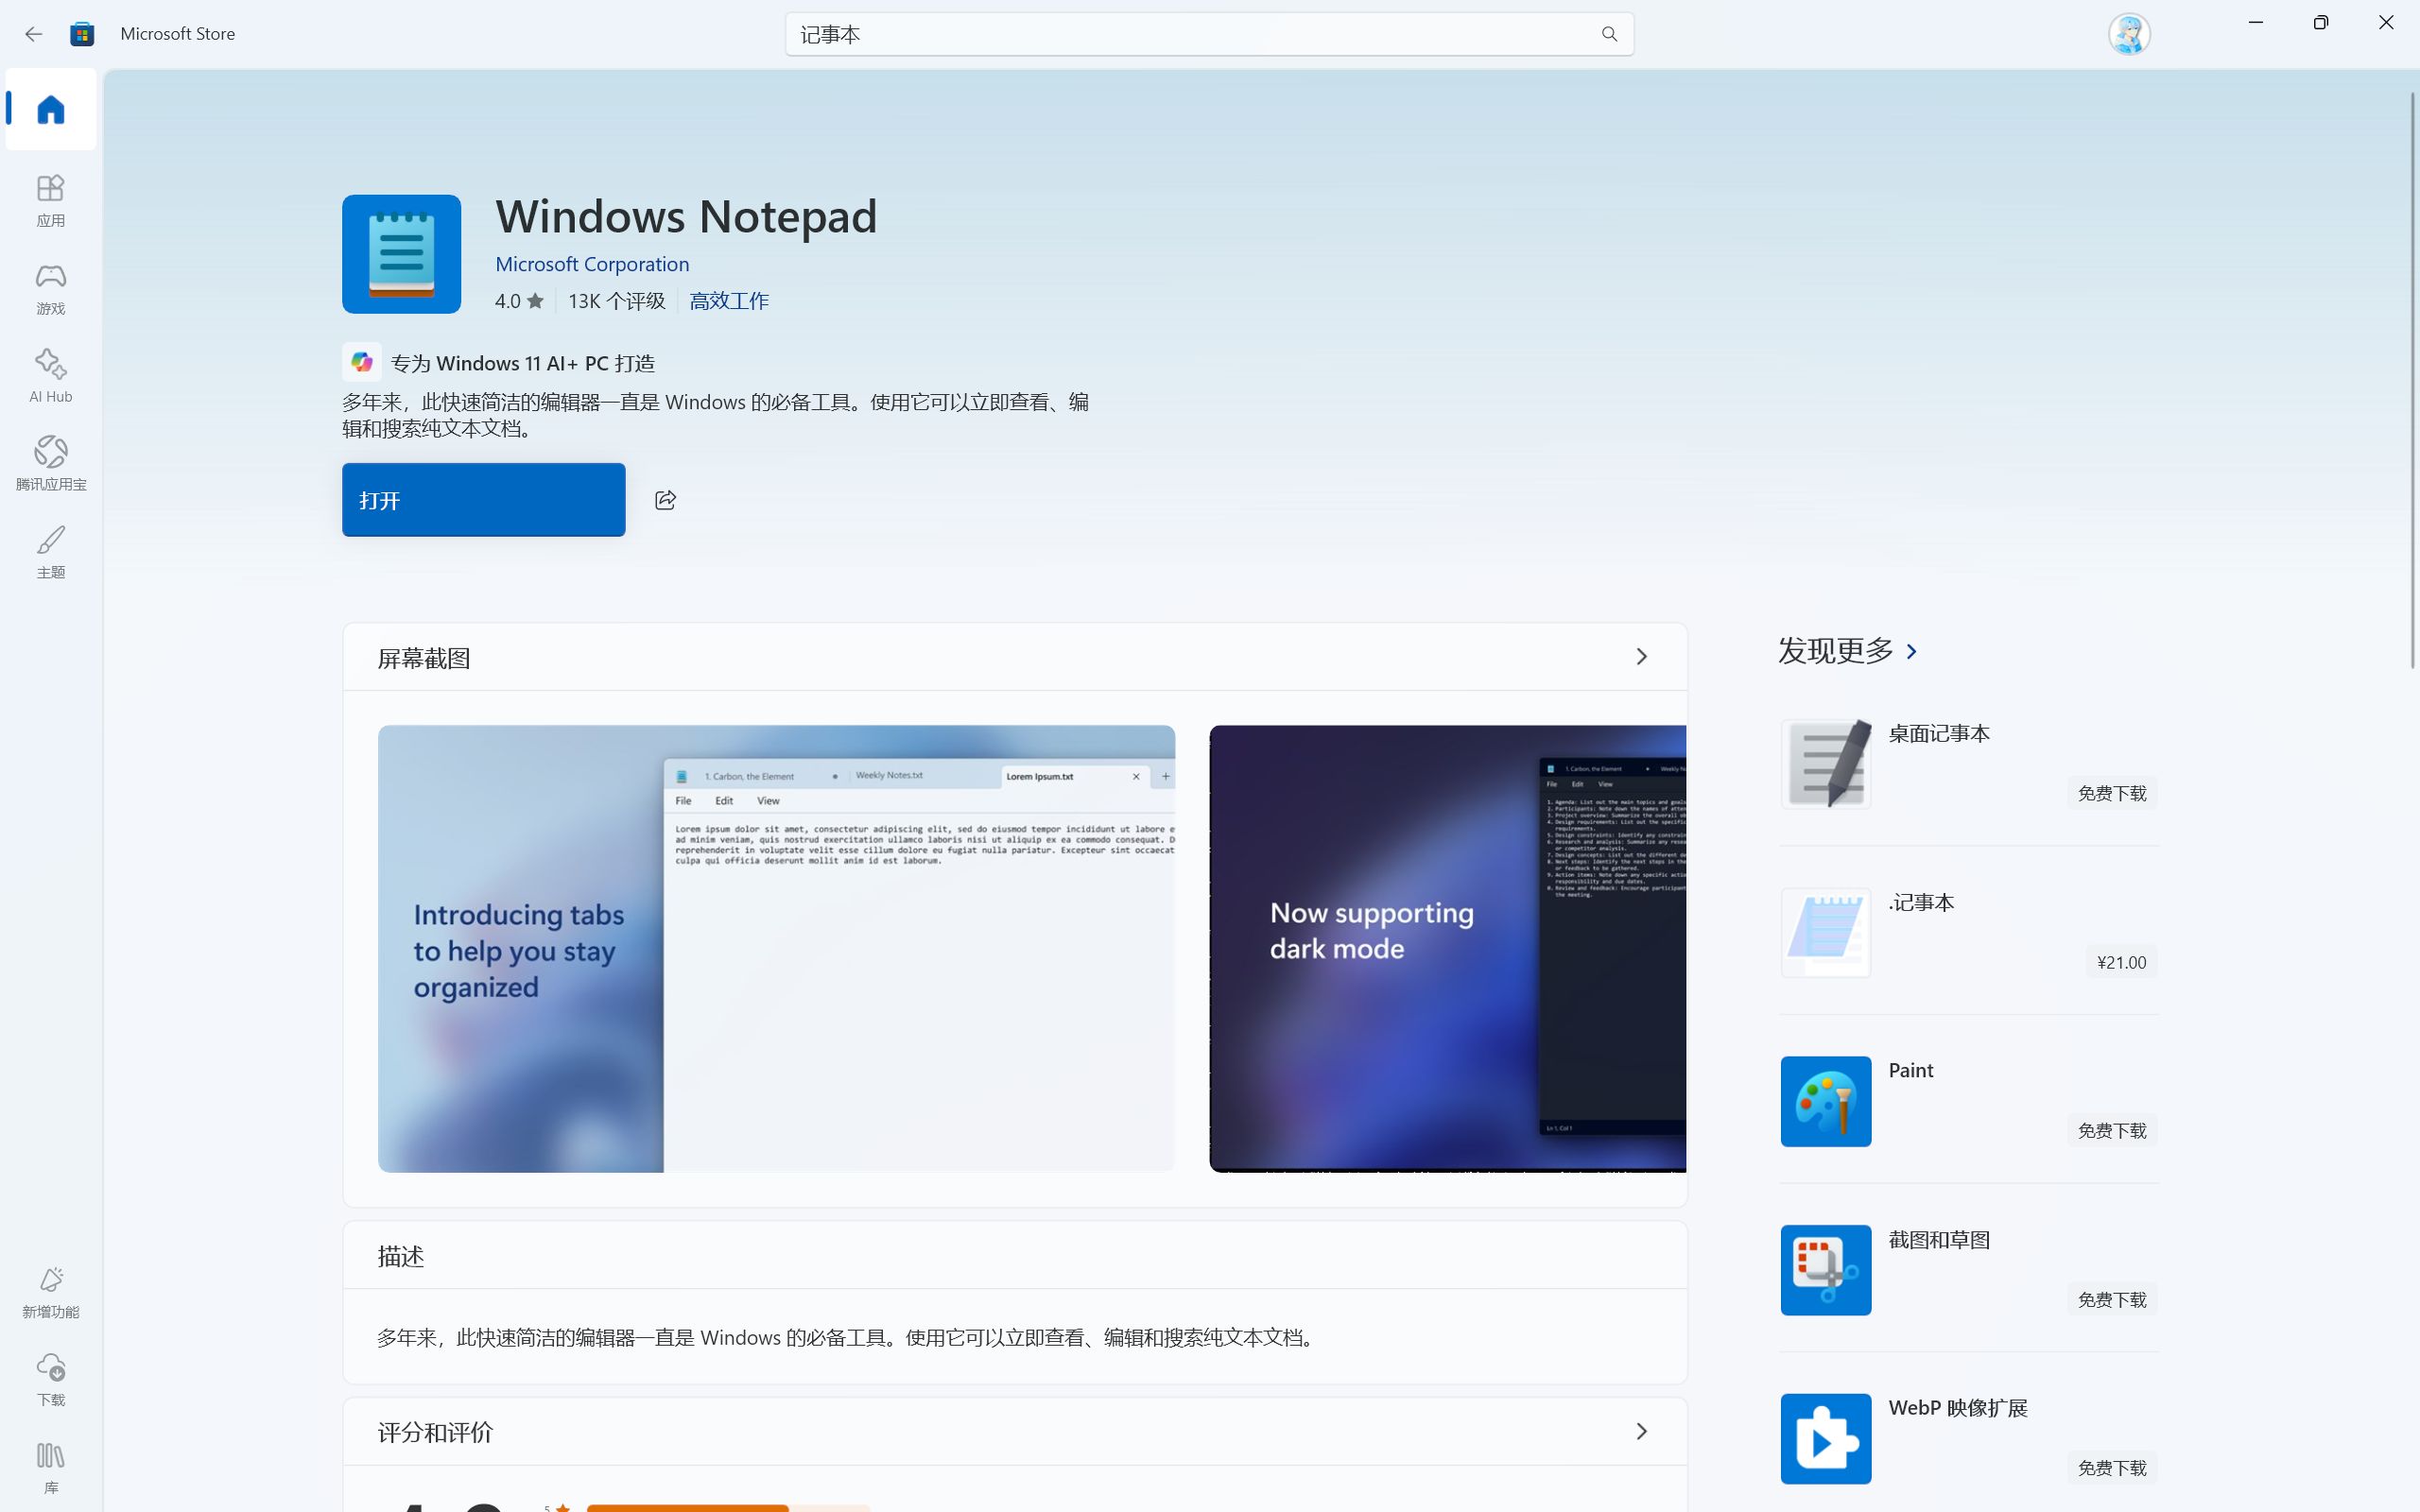The width and height of the screenshot is (2420, 1512).
Task: Open the user profile avatar
Action: click(x=2129, y=34)
